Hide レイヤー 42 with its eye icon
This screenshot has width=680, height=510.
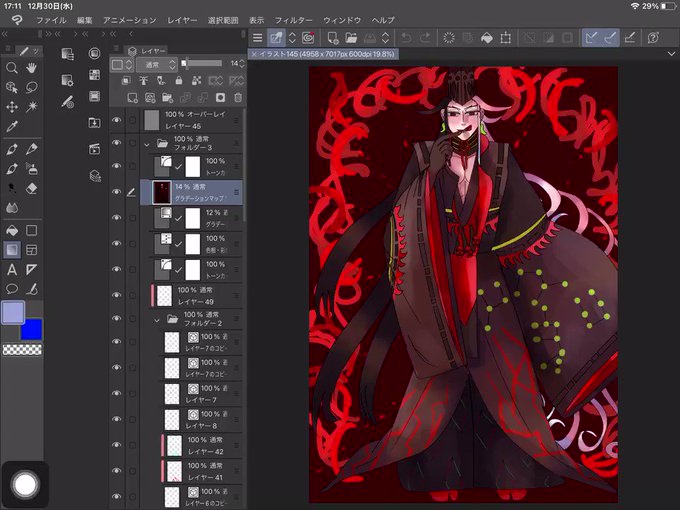117,445
